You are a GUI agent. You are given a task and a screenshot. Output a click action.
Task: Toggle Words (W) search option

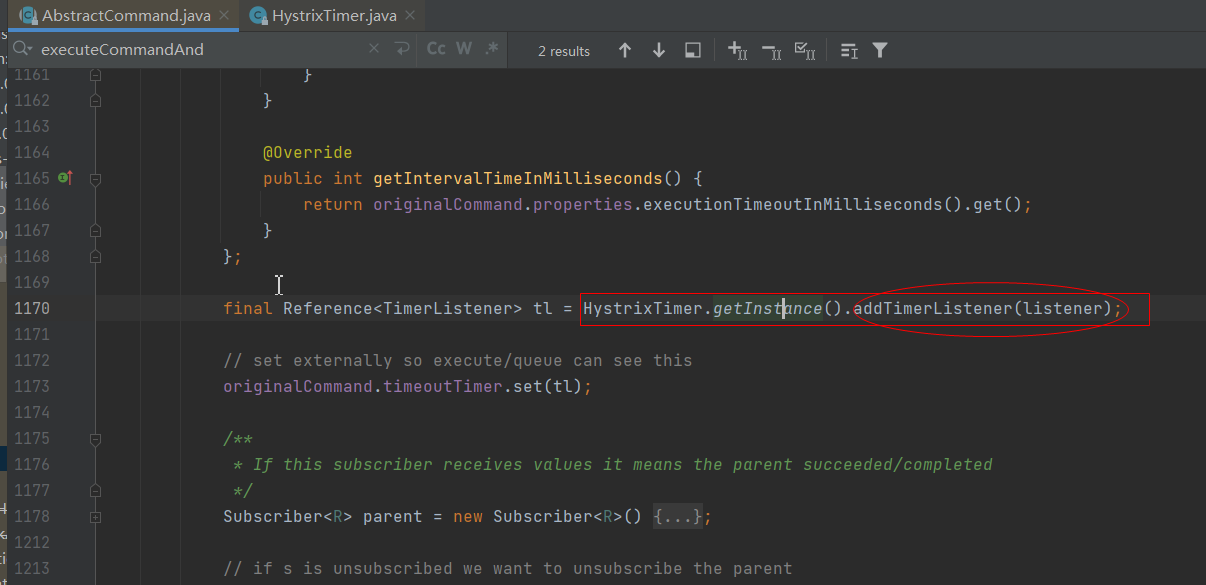pos(464,49)
